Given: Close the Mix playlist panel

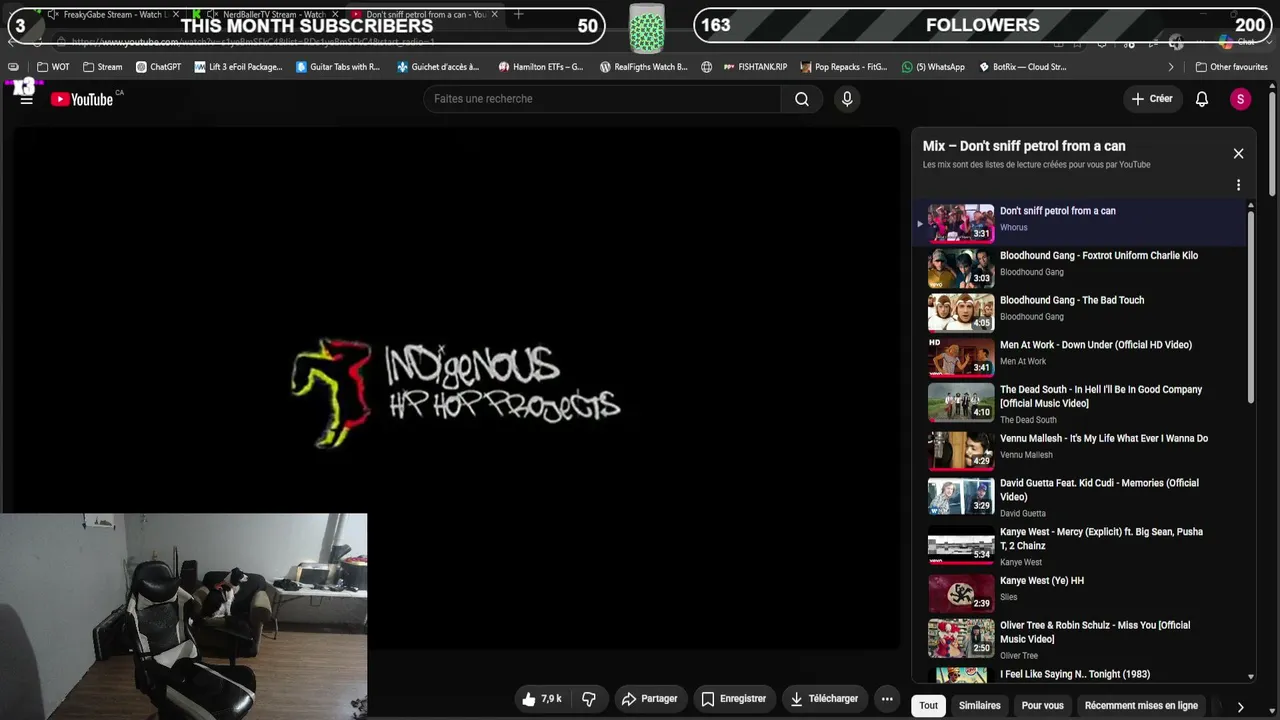Looking at the screenshot, I should [1238, 153].
